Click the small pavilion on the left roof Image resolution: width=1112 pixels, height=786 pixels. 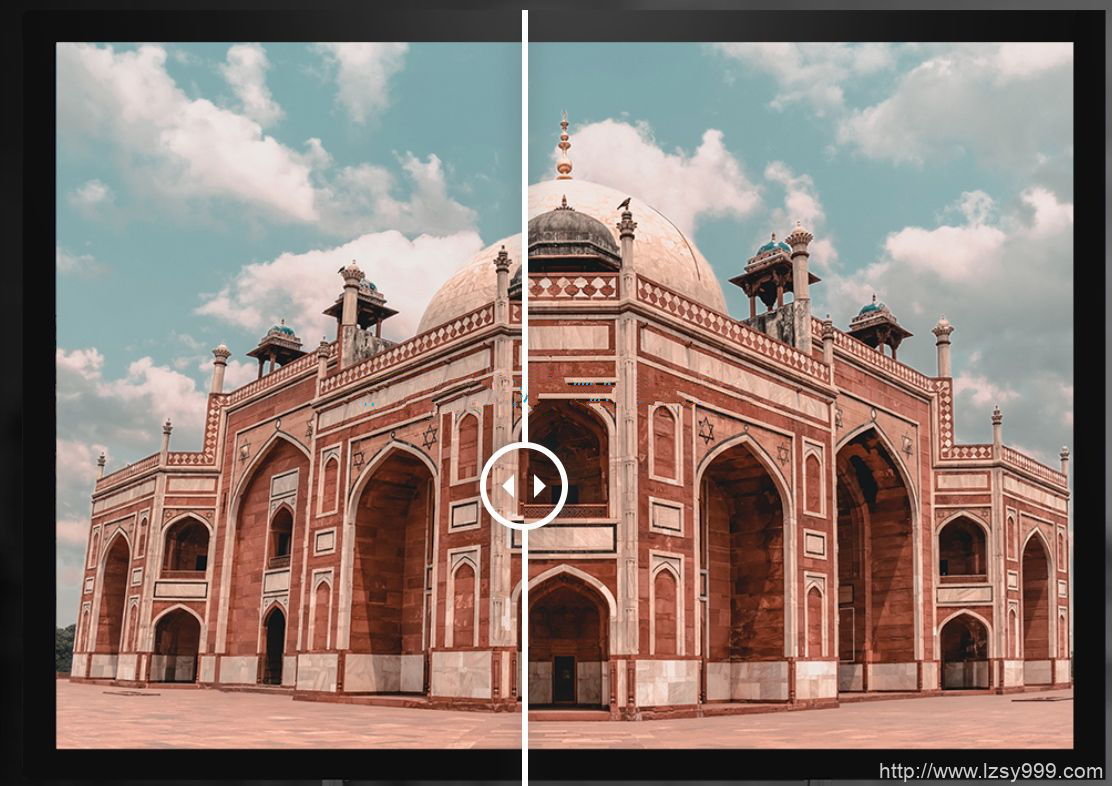tap(277, 345)
